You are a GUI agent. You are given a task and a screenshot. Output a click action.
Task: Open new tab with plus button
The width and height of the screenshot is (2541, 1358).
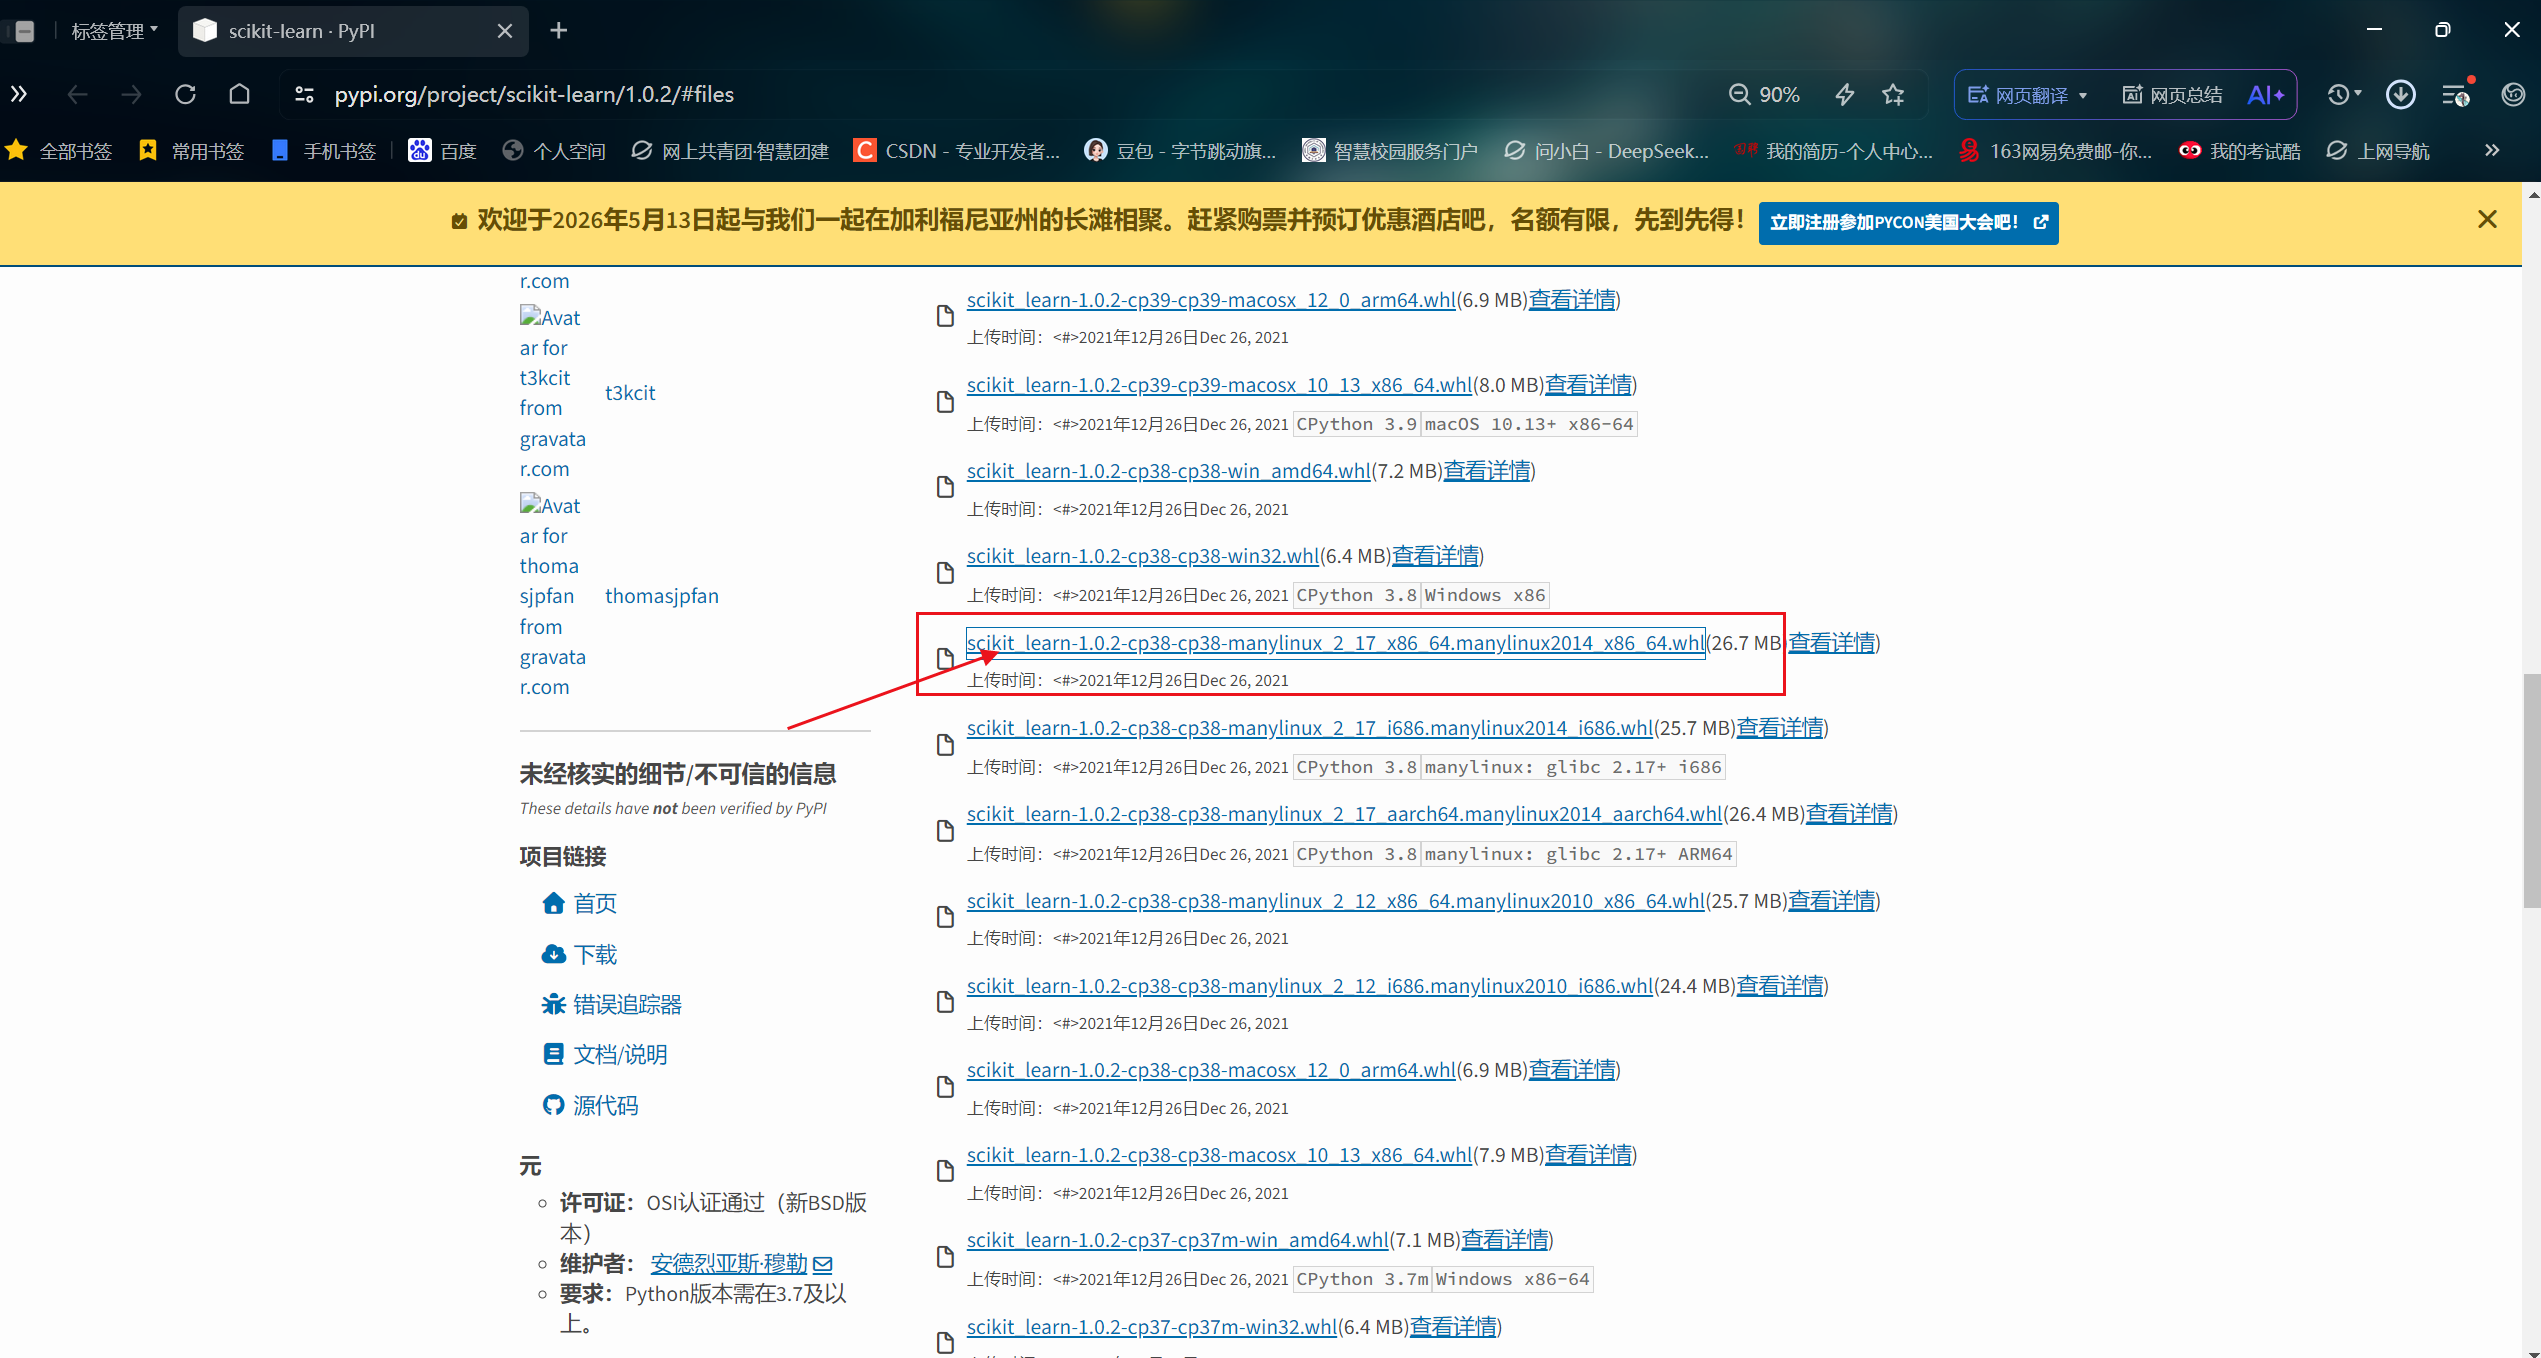pos(559,31)
